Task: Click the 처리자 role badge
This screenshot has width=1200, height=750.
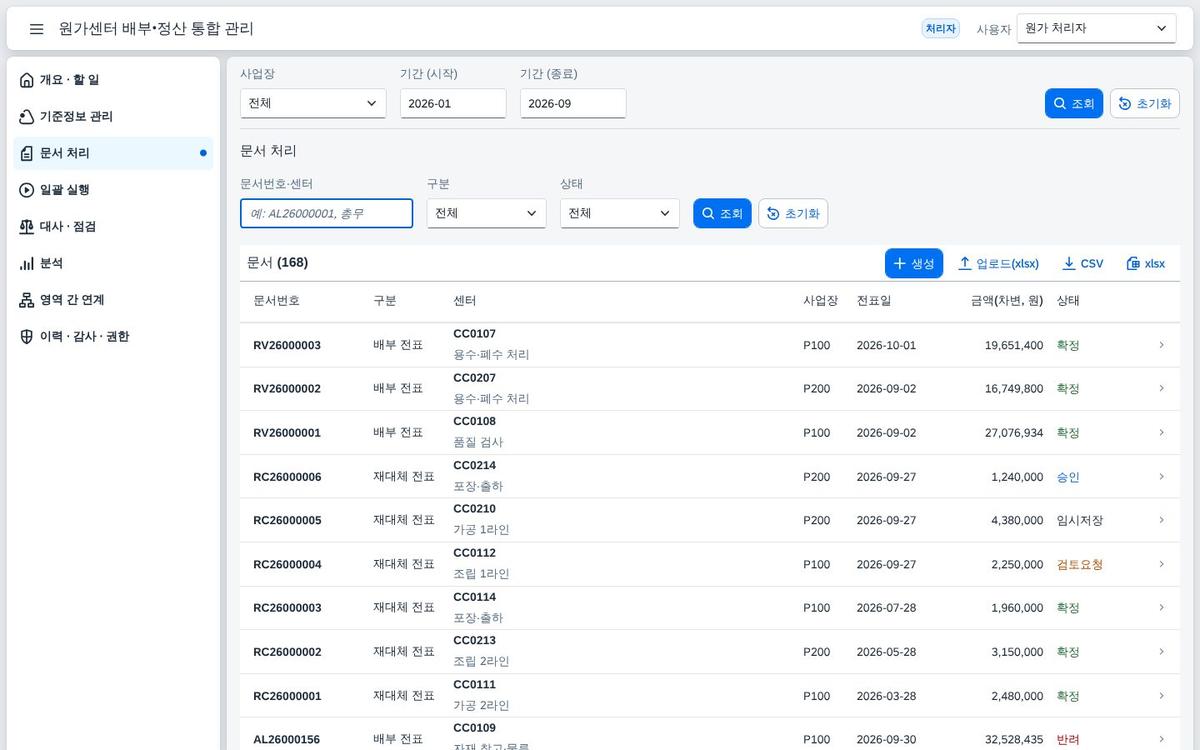Action: coord(941,29)
